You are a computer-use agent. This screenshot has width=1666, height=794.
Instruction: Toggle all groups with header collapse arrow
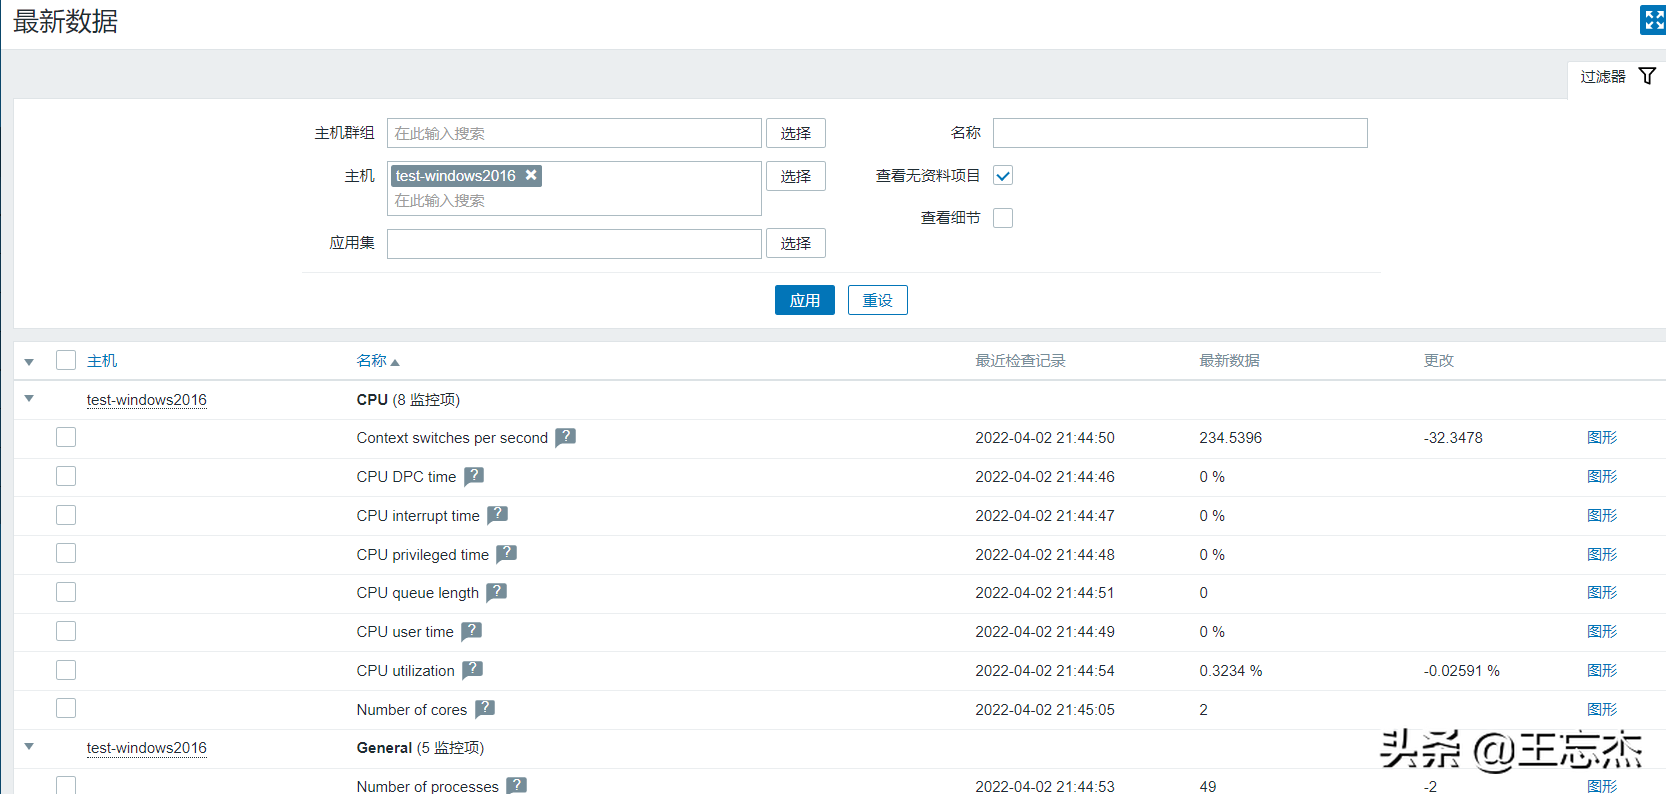(29, 361)
